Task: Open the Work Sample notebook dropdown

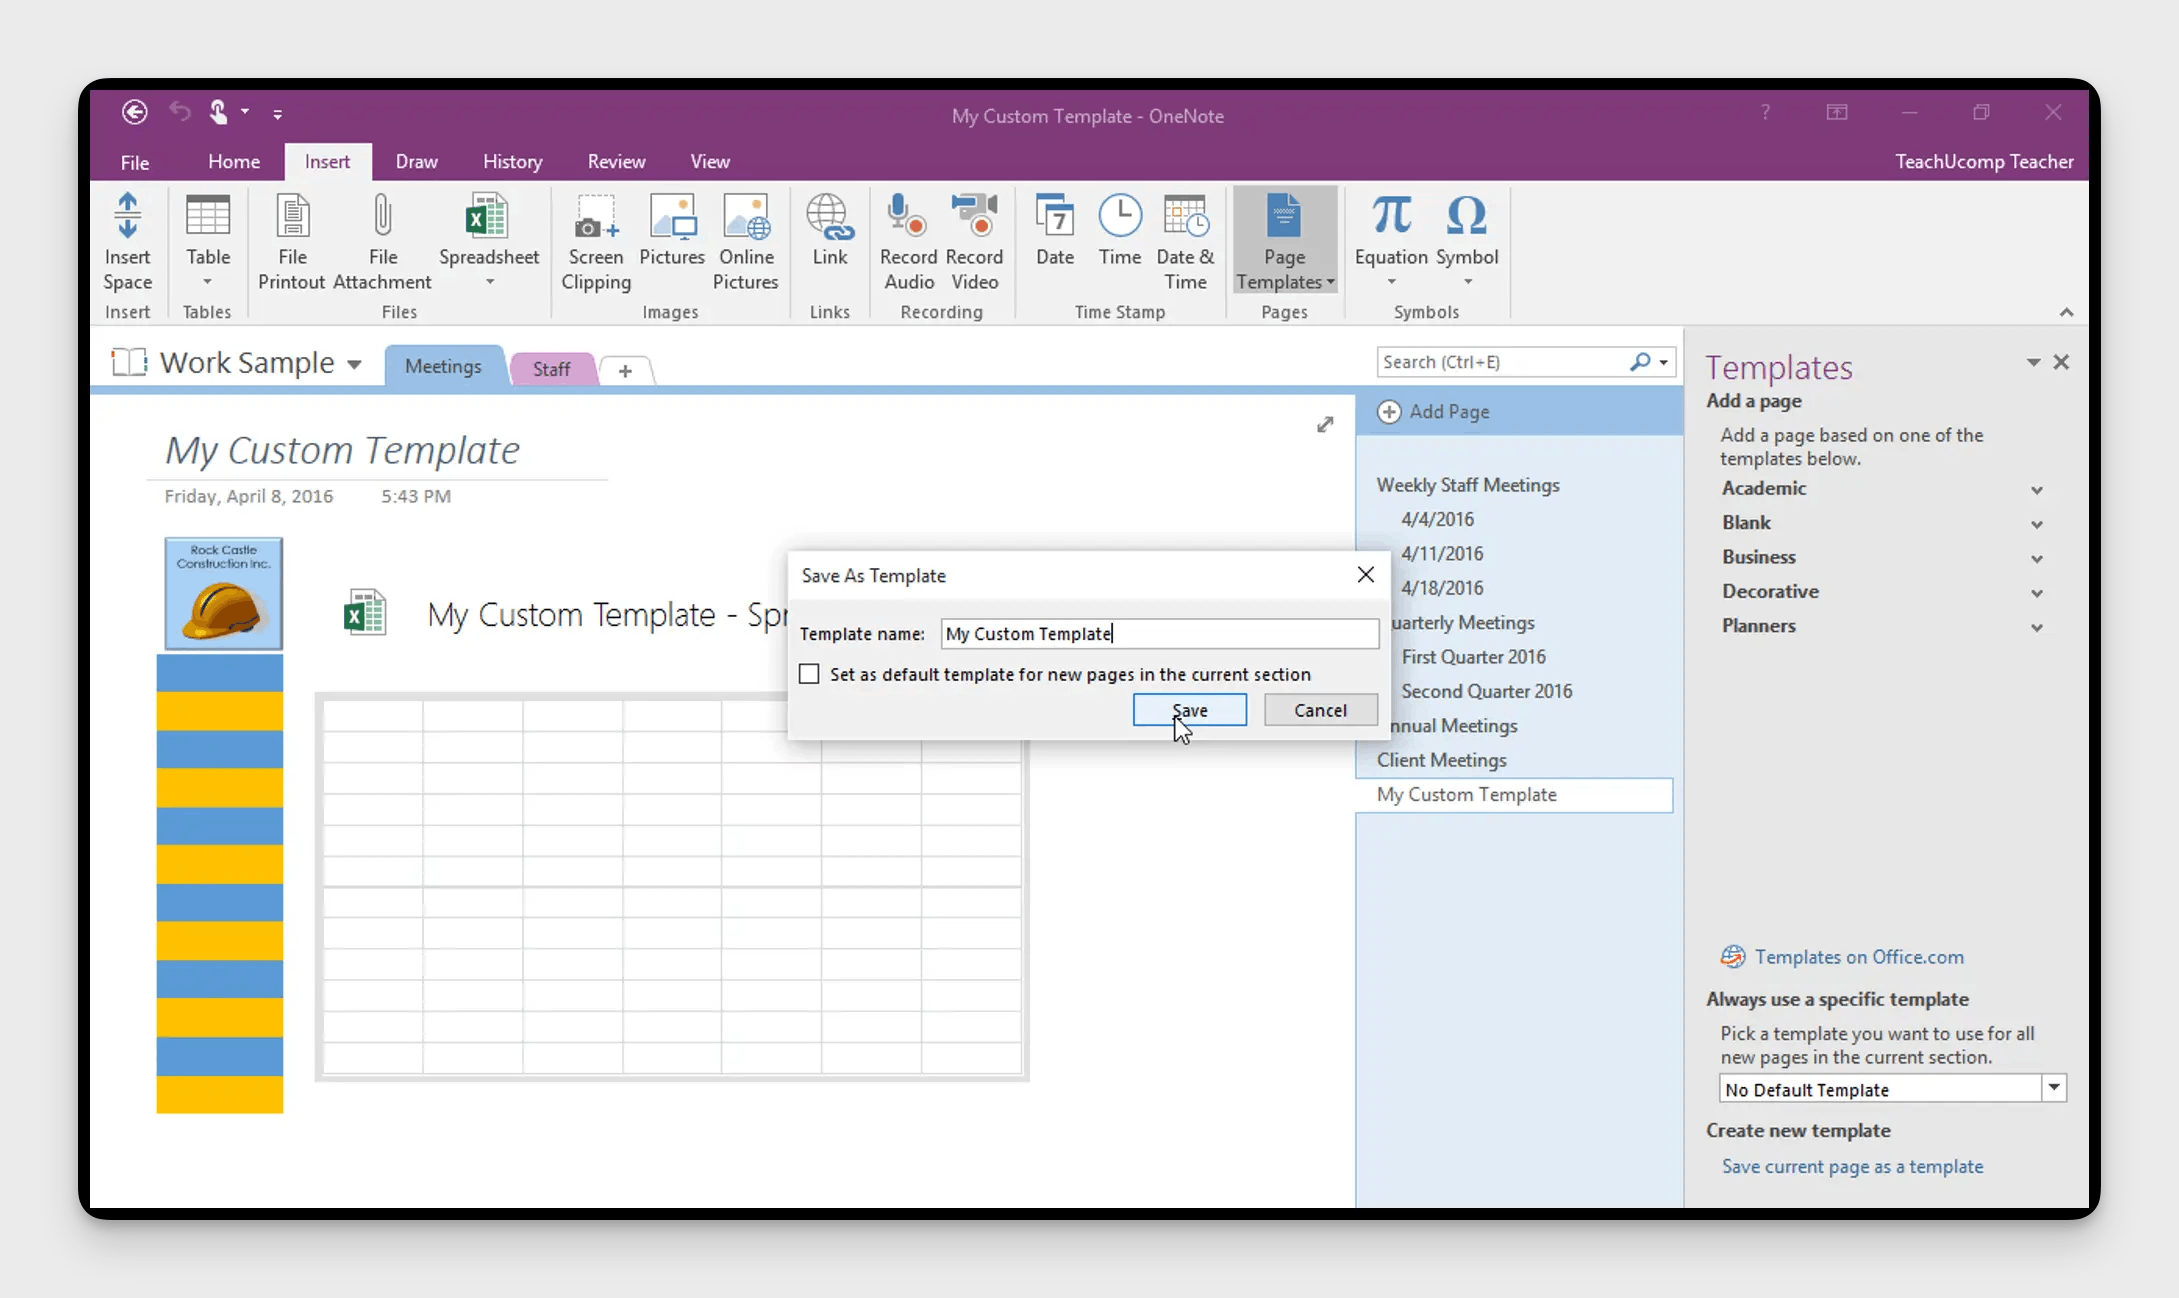Action: (354, 364)
